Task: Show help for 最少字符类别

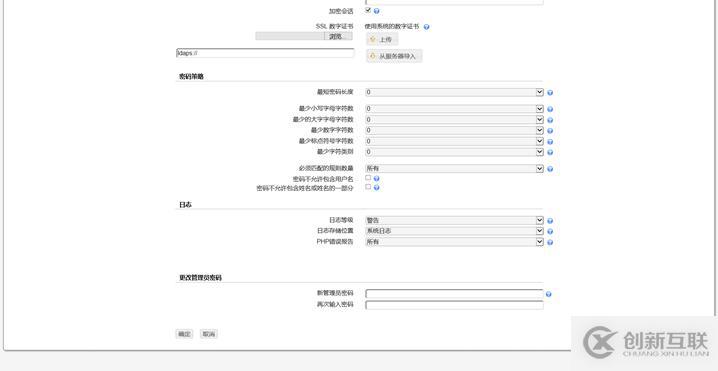Action: [550, 153]
